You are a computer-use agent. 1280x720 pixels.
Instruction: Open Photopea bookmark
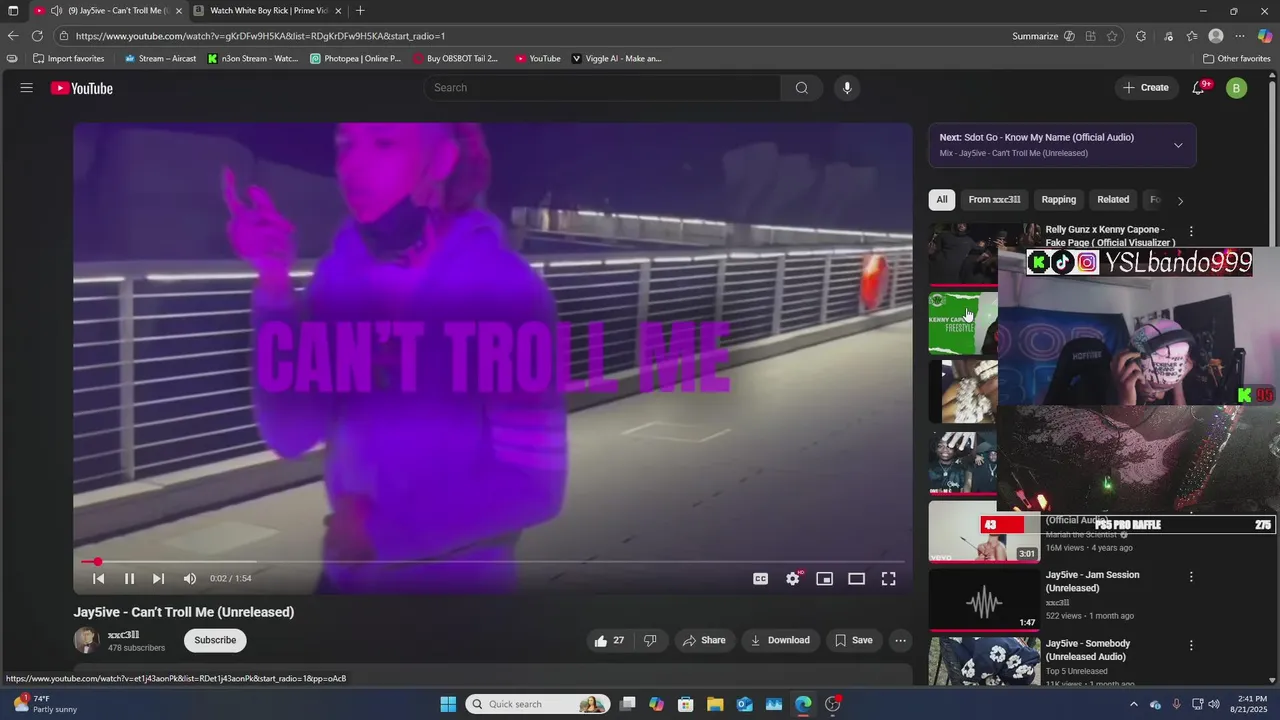(356, 58)
